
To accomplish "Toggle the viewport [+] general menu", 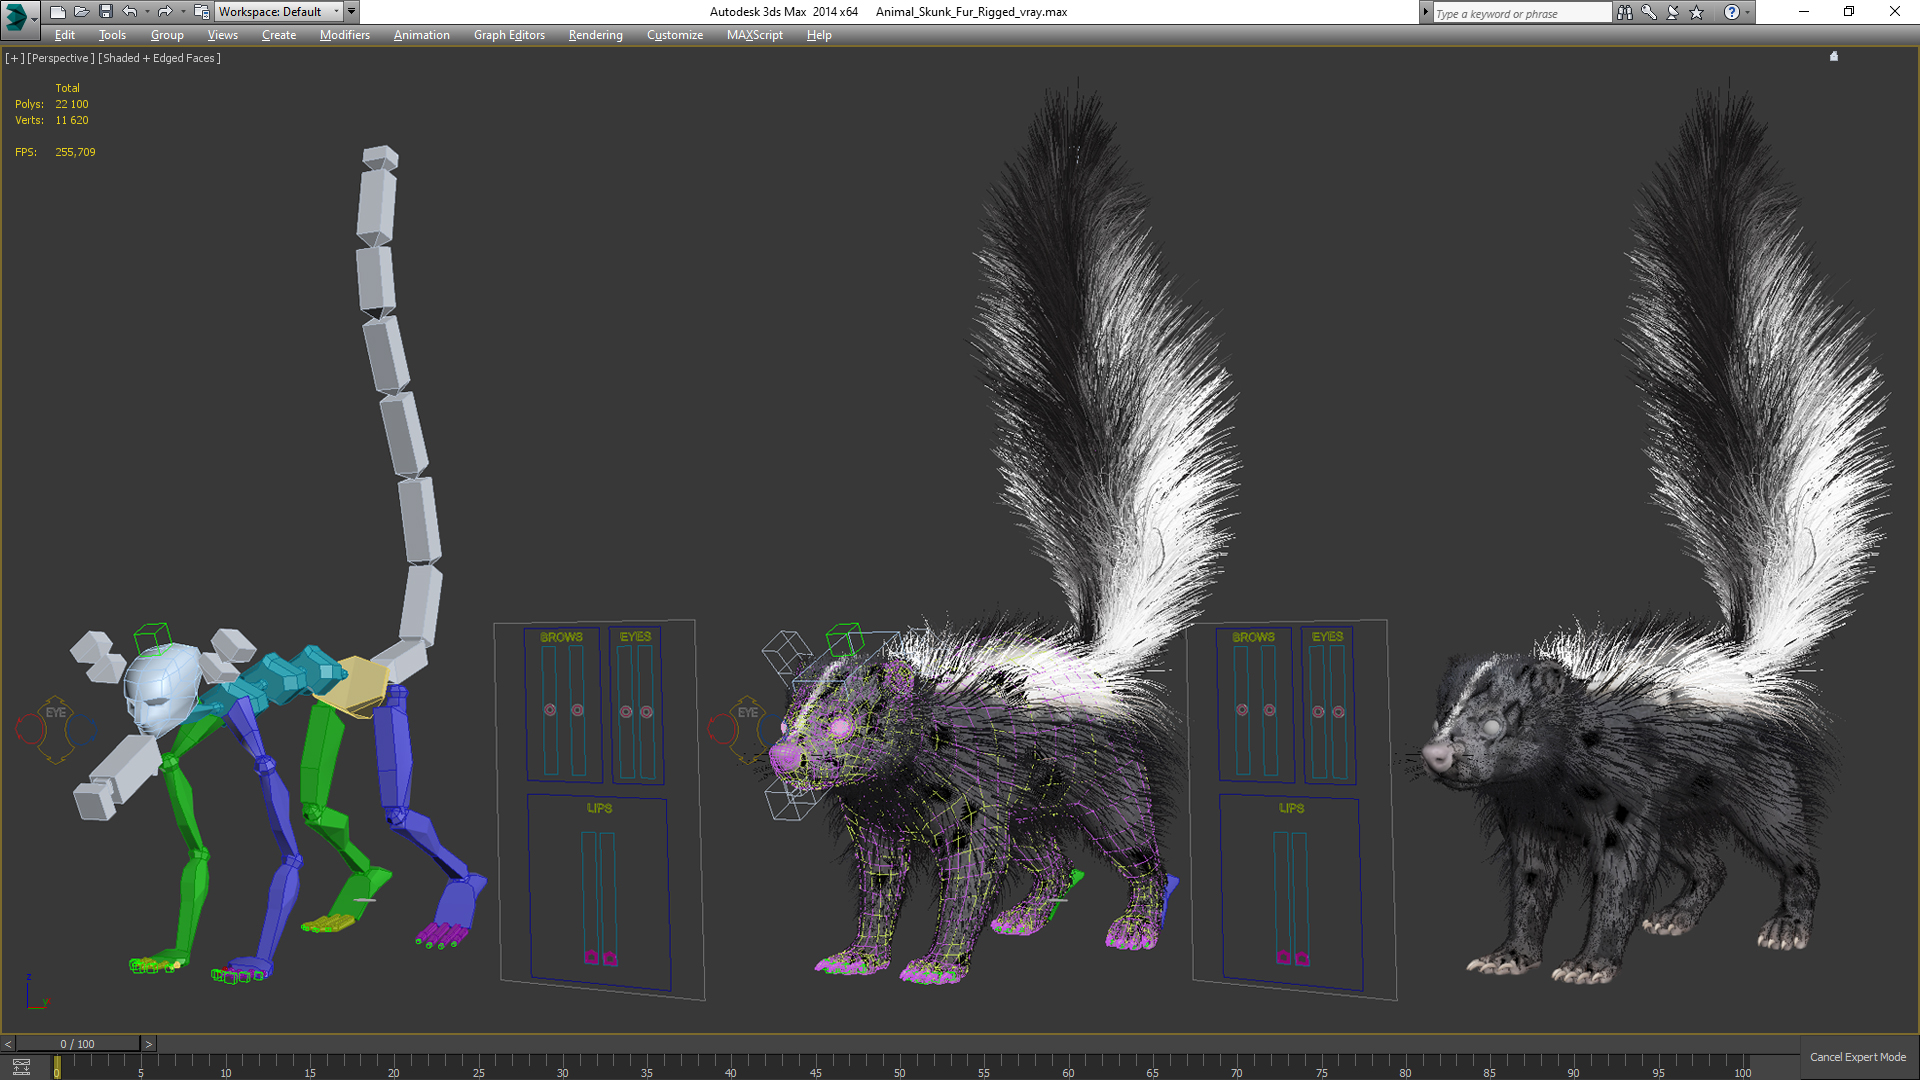I will click(14, 58).
